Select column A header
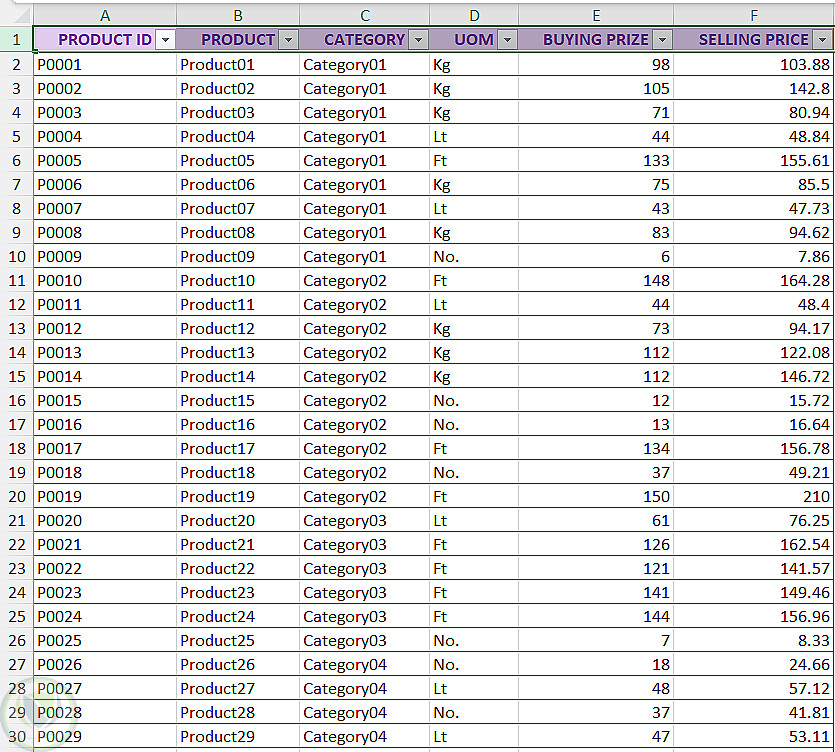 (x=105, y=15)
